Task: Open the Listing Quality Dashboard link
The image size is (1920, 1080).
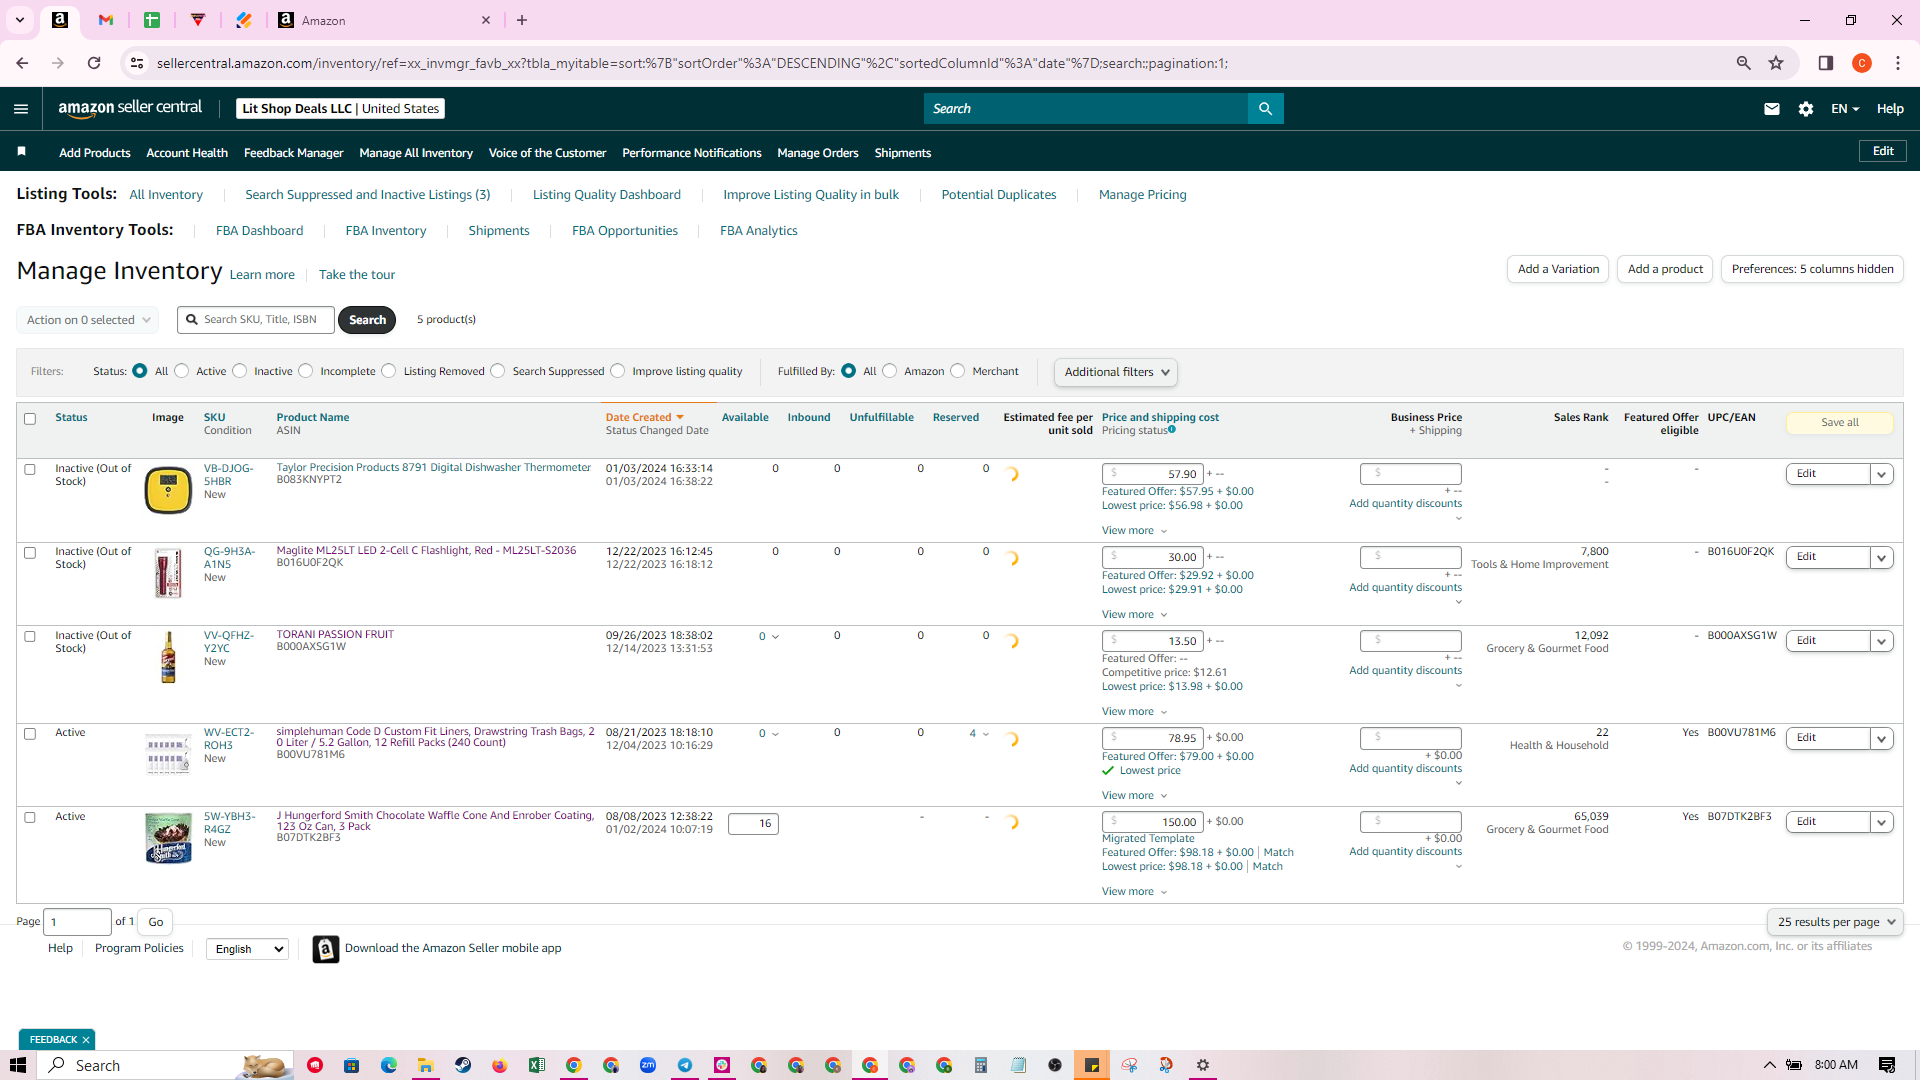Action: pyautogui.click(x=607, y=195)
